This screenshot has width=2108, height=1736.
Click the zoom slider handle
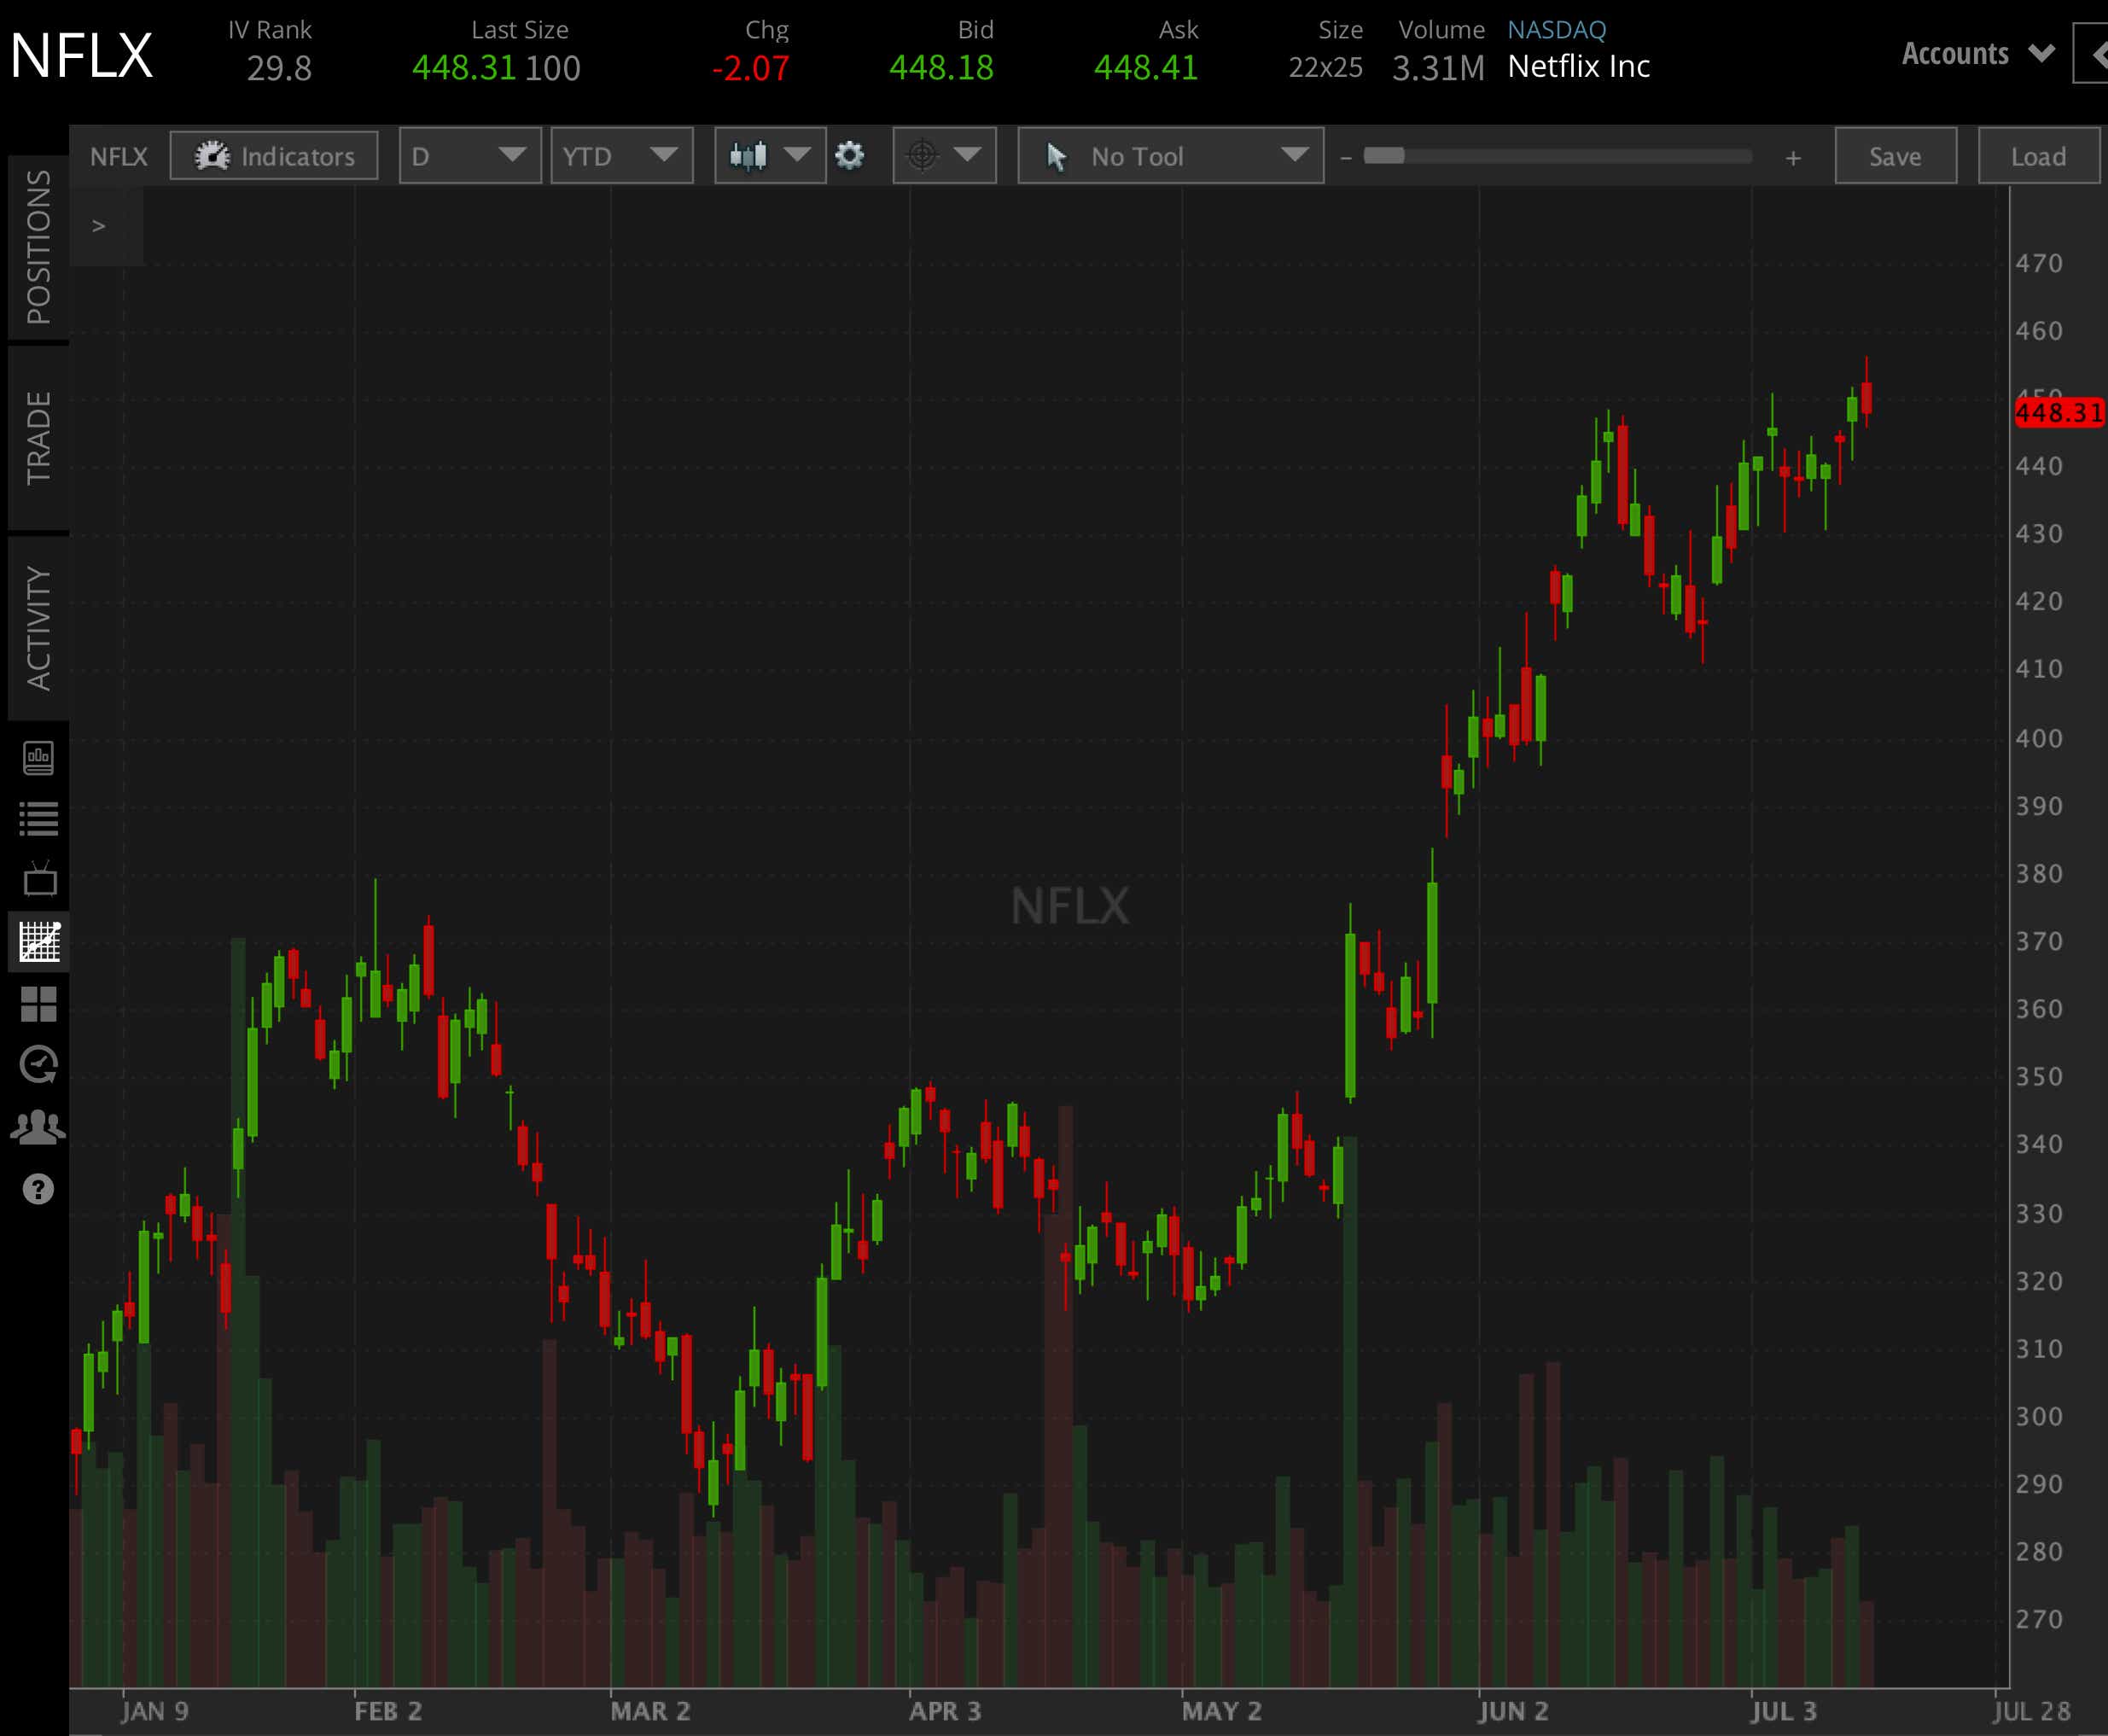pyautogui.click(x=1384, y=156)
